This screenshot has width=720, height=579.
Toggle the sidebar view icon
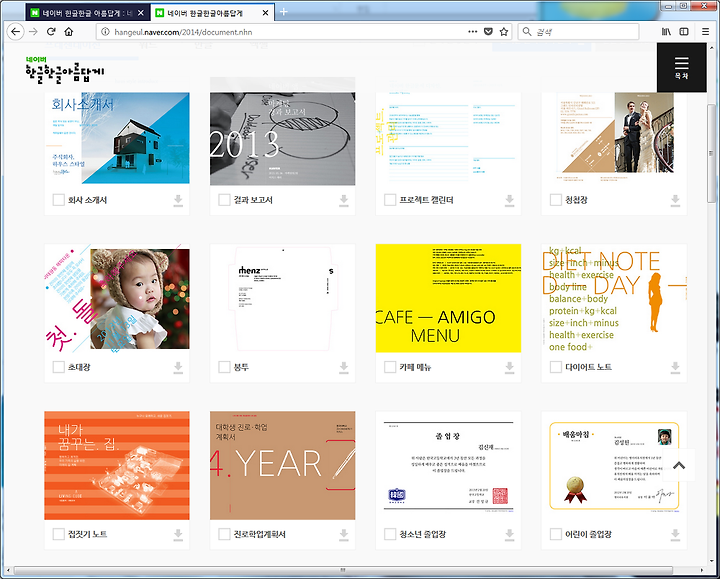[x=684, y=32]
